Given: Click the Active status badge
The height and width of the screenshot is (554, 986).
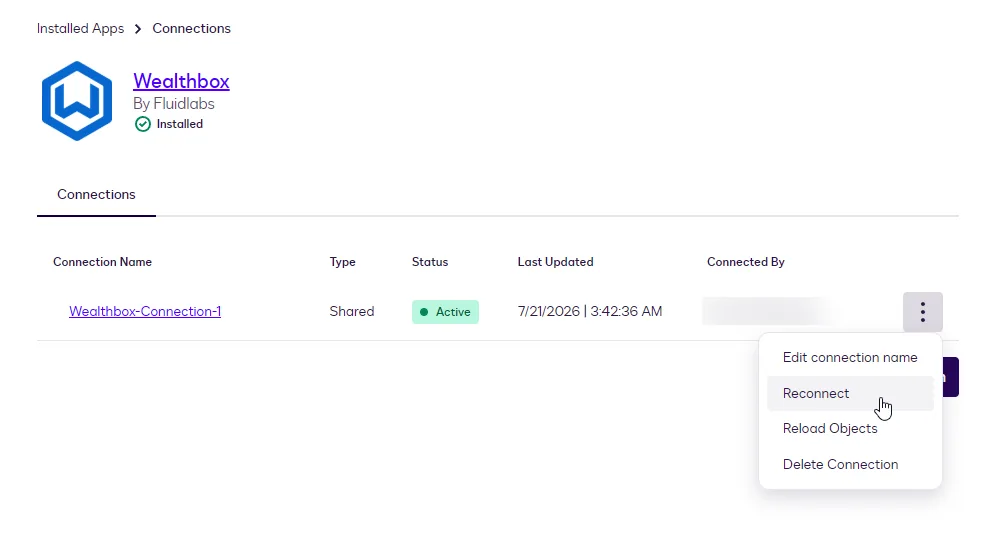Looking at the screenshot, I should tap(445, 312).
